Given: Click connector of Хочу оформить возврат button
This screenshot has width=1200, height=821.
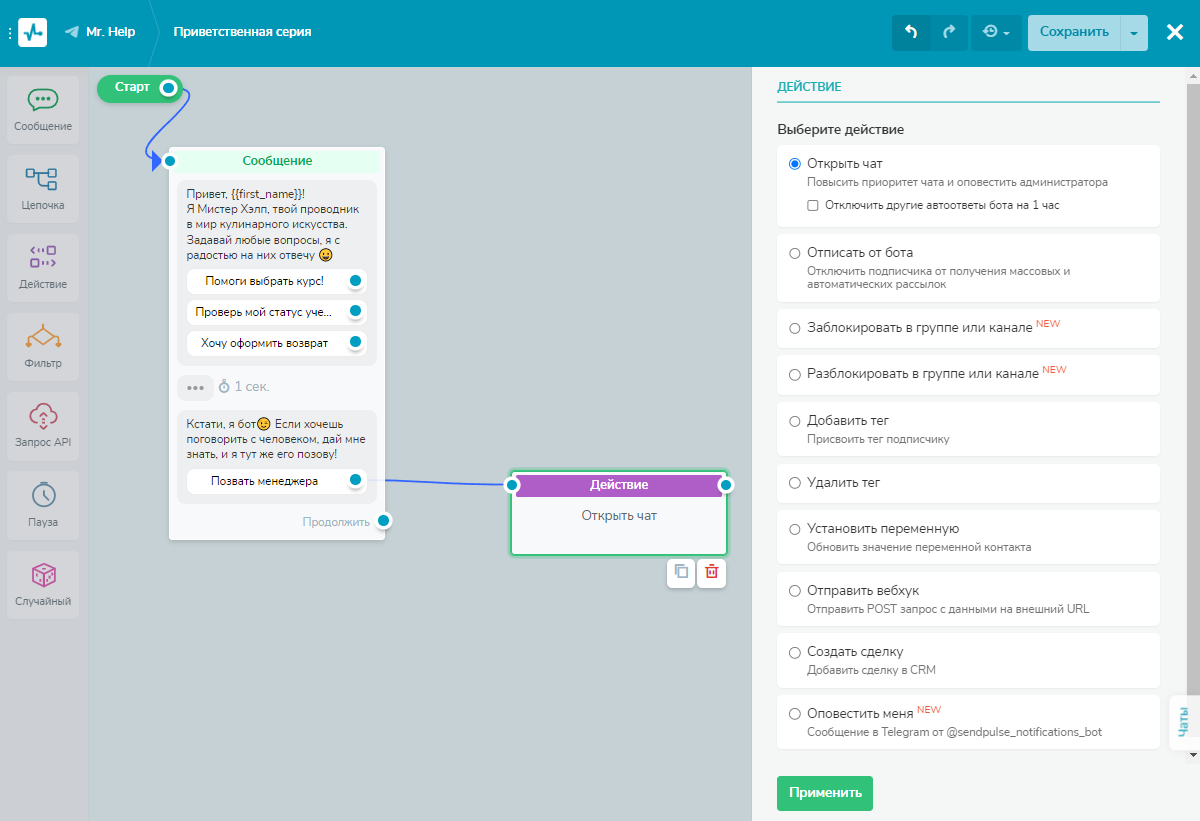Looking at the screenshot, I should click(x=355, y=343).
